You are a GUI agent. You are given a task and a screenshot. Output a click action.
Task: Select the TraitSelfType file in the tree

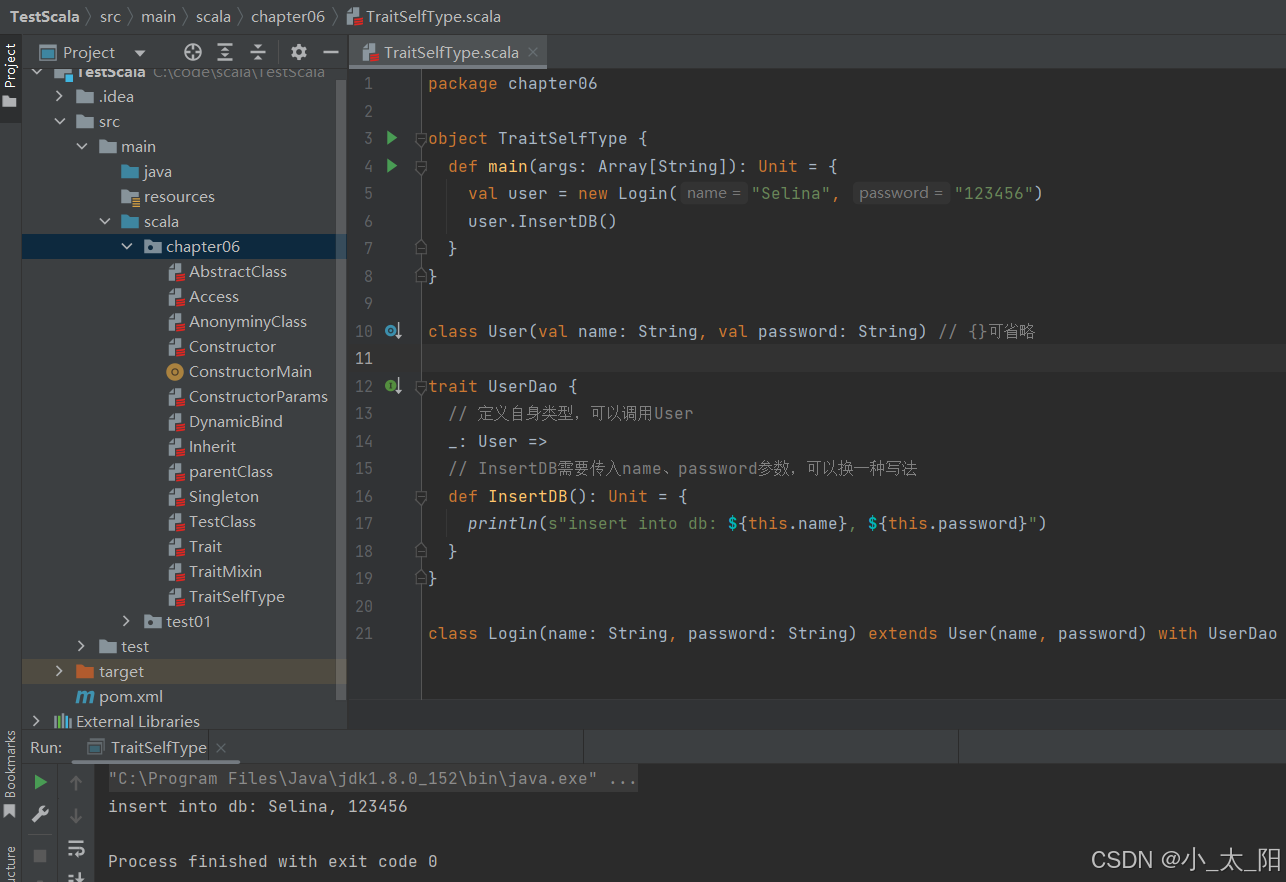[x=237, y=597]
